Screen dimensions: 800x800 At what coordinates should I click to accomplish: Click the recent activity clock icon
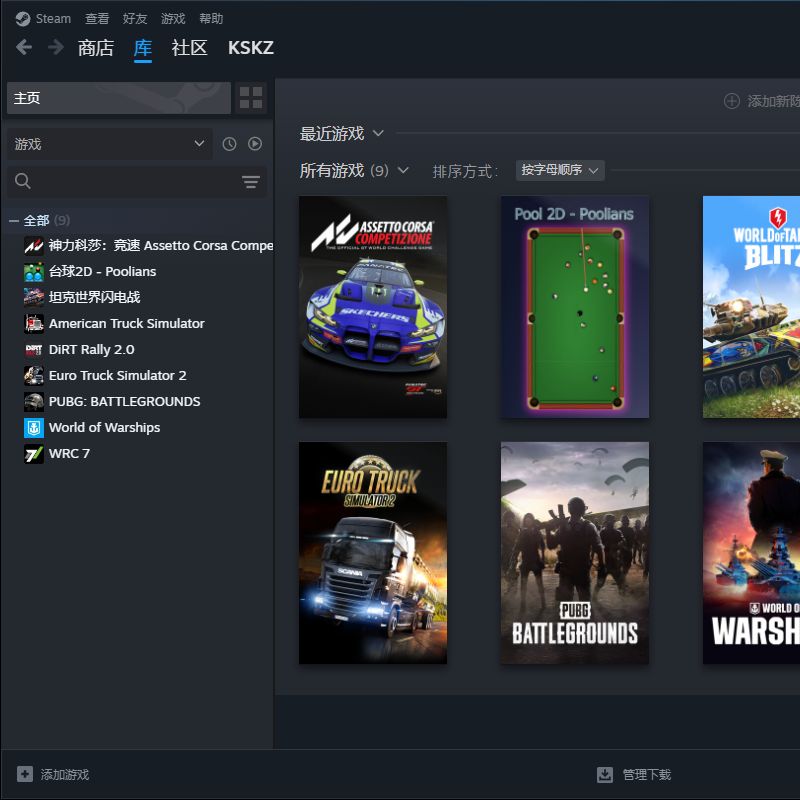tap(229, 144)
